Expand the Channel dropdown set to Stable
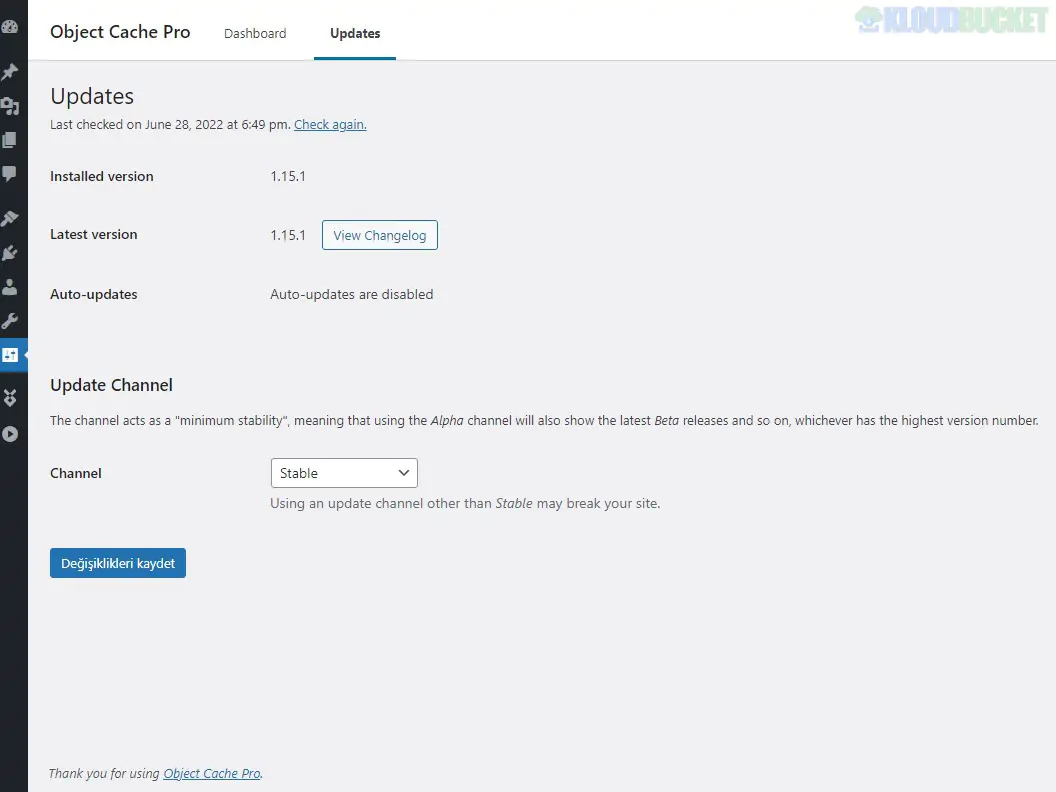 (x=344, y=473)
